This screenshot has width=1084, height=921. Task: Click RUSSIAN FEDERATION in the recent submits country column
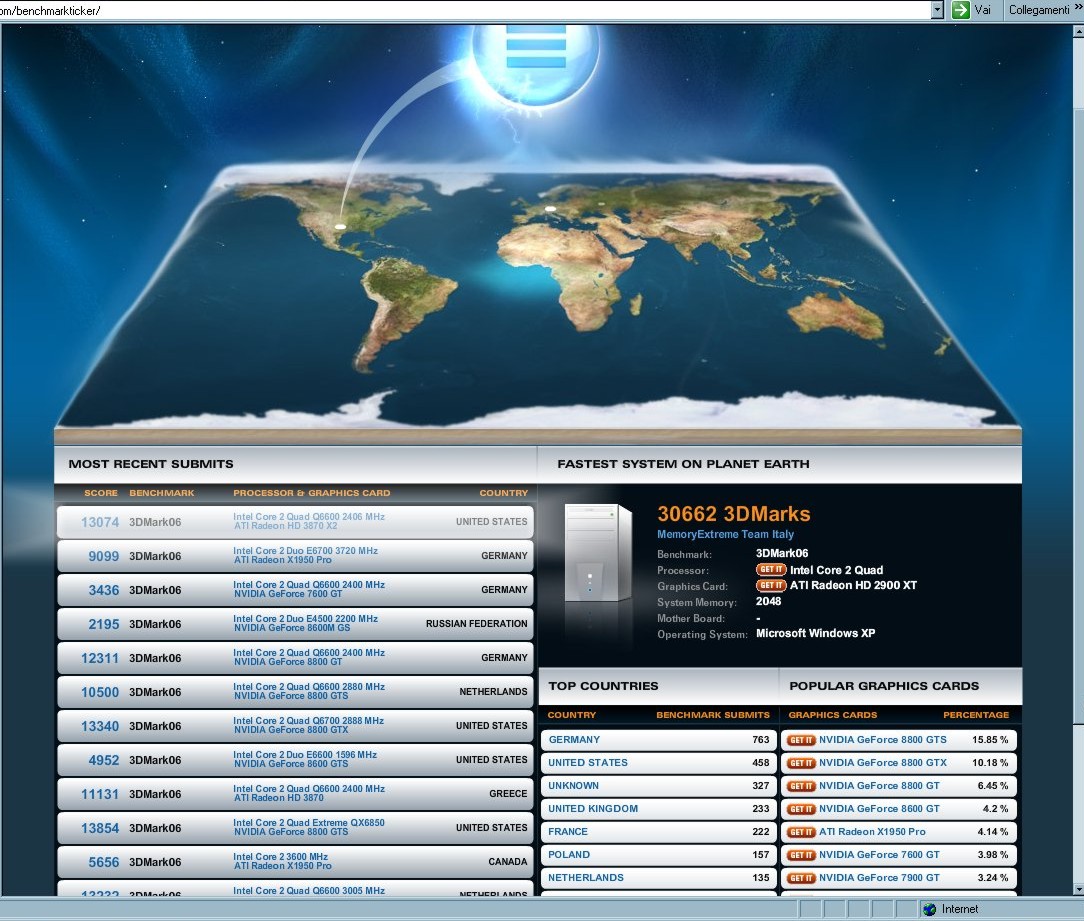click(x=476, y=624)
